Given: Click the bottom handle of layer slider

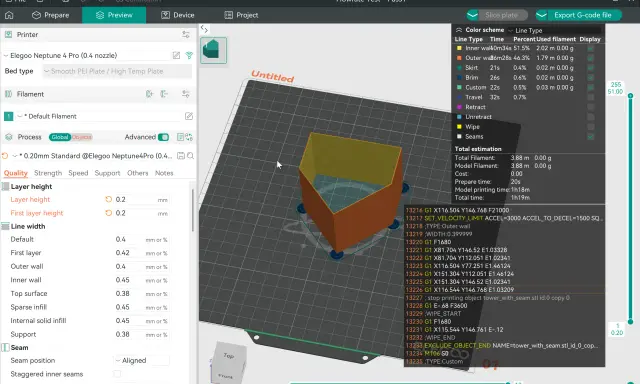Looking at the screenshot, I should (x=630, y=322).
